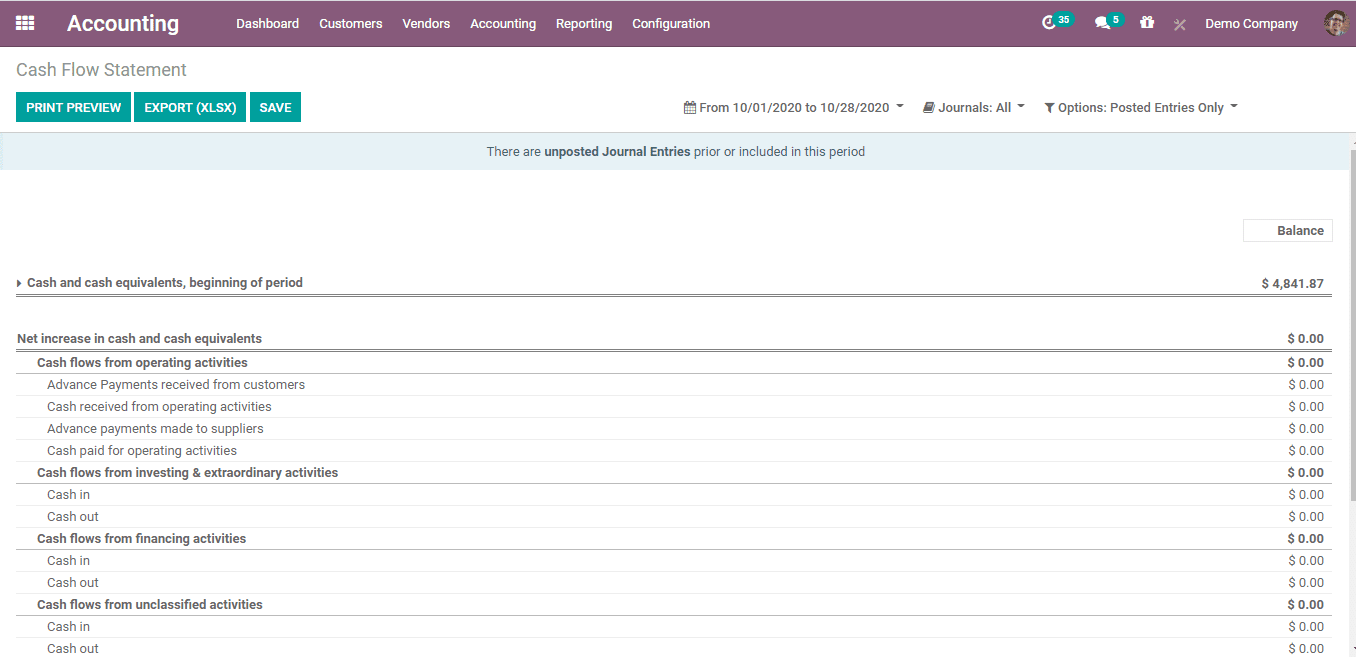Click the Print Preview button
1356x657 pixels.
point(73,108)
